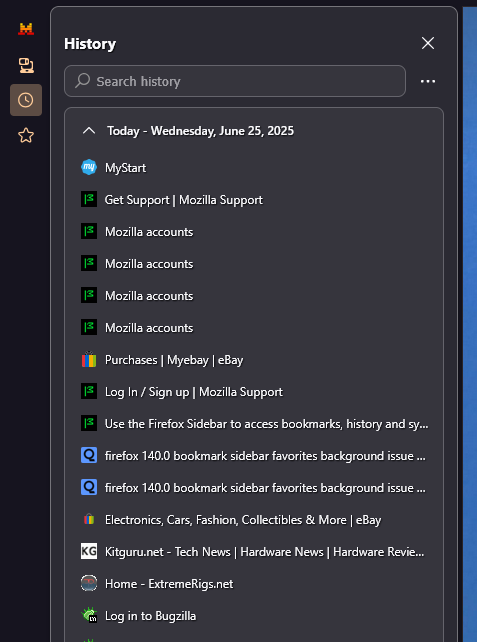The width and height of the screenshot is (477, 642).
Task: Open Log in to Bugzilla entry
Action: click(254, 616)
